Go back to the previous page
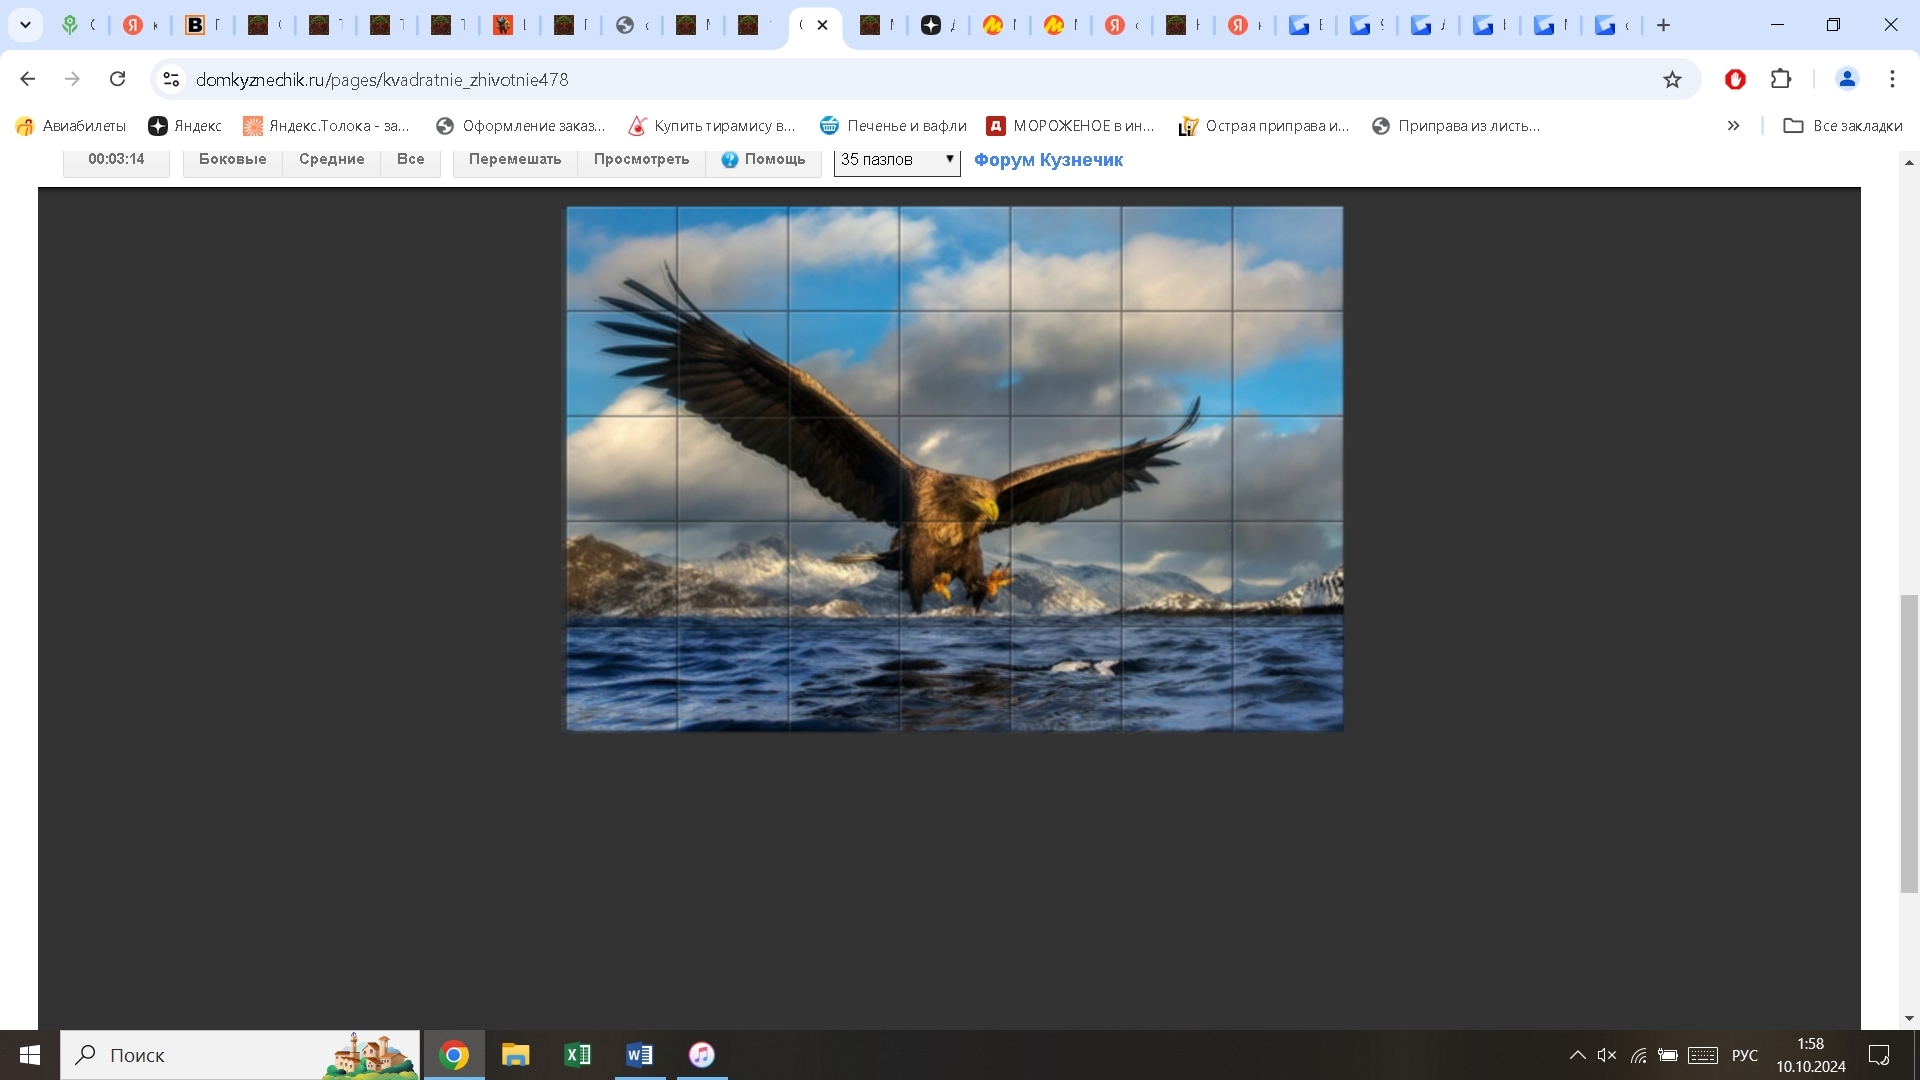1920x1080 pixels. point(28,79)
